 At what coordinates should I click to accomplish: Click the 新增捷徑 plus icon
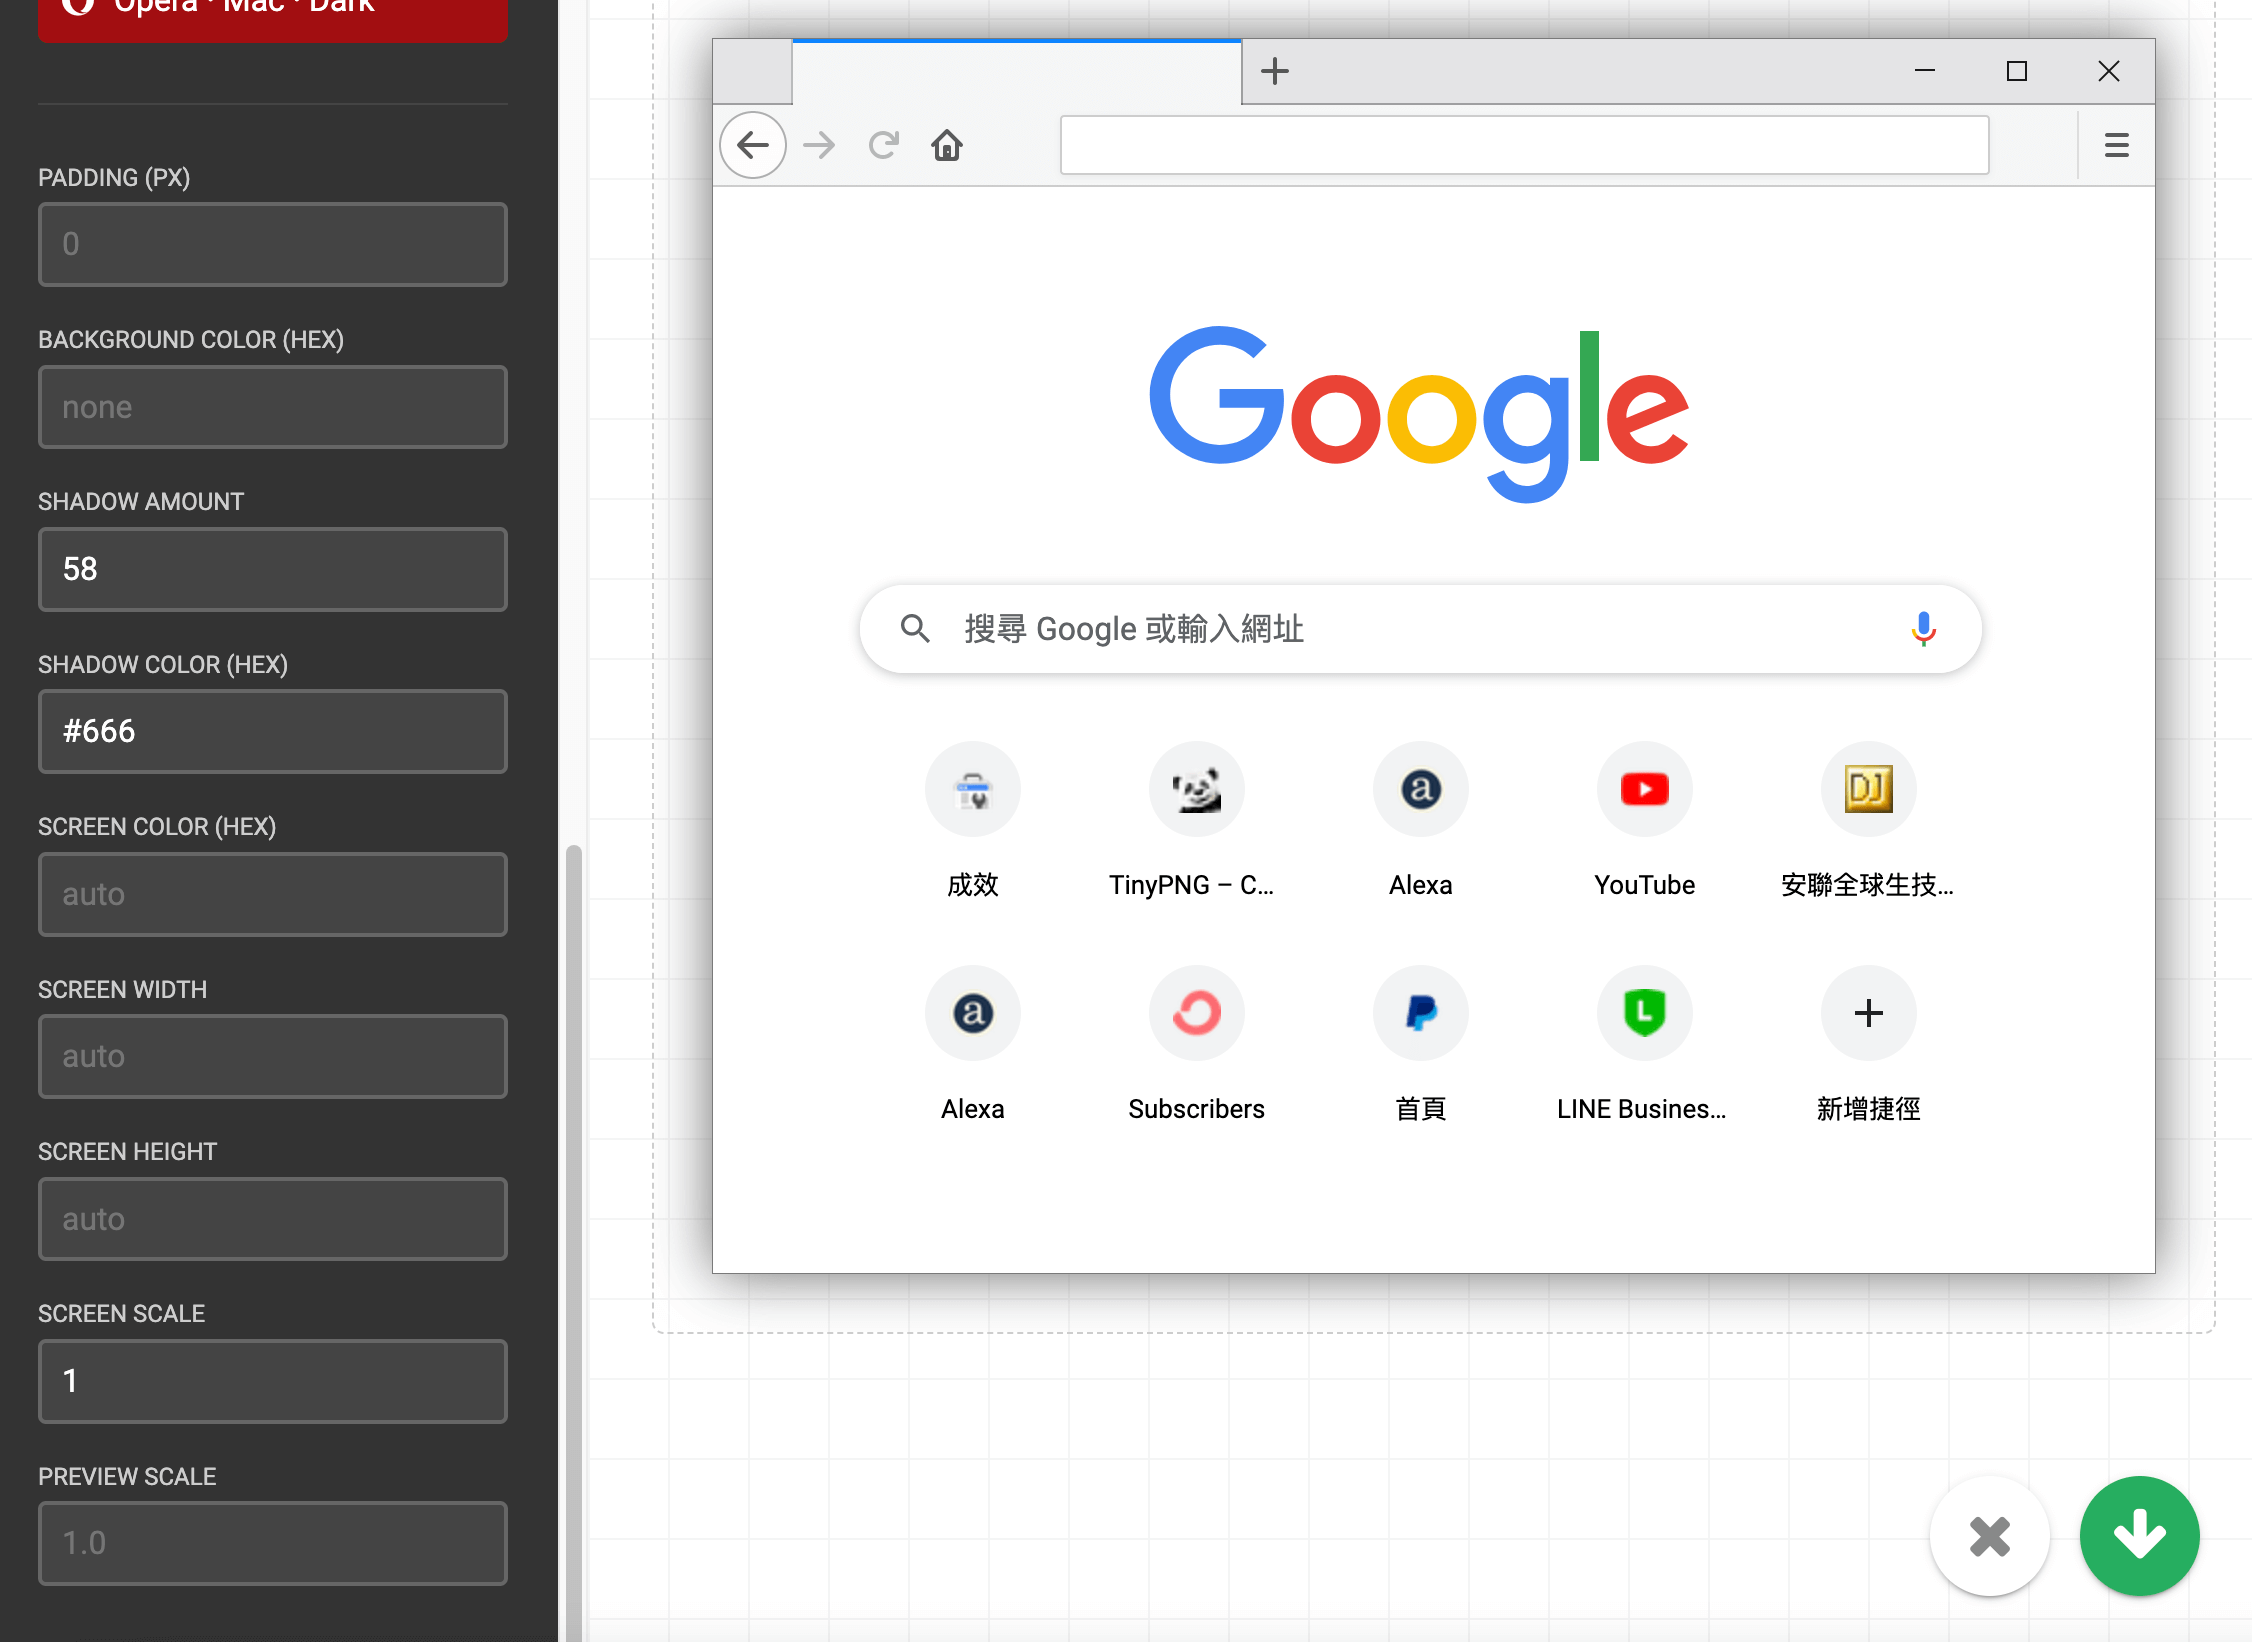click(1867, 1013)
